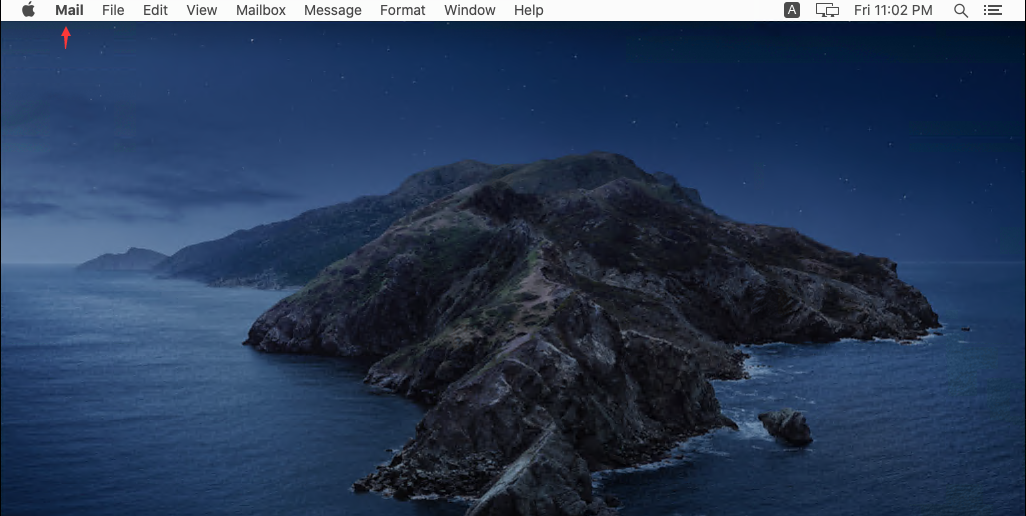The width and height of the screenshot is (1026, 516).
Task: Select the Message menu
Action: coord(333,10)
